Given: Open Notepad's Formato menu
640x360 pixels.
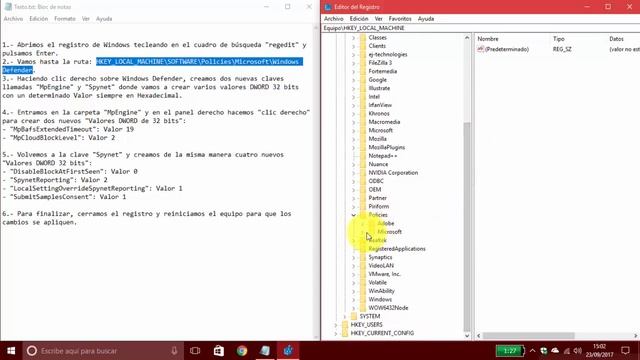Looking at the screenshot, I should pyautogui.click(x=65, y=19).
